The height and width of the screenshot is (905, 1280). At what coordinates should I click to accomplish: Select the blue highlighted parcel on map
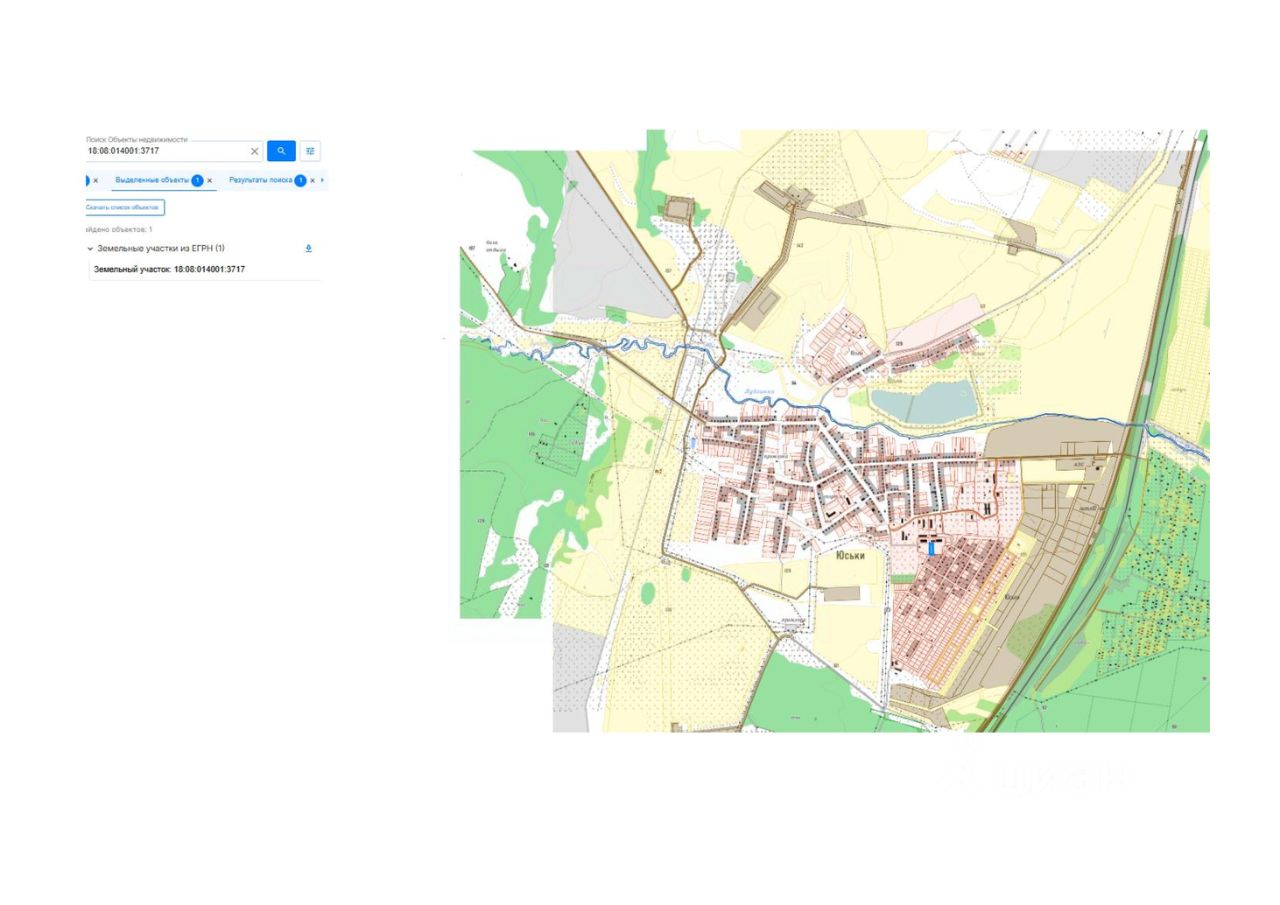click(x=933, y=548)
